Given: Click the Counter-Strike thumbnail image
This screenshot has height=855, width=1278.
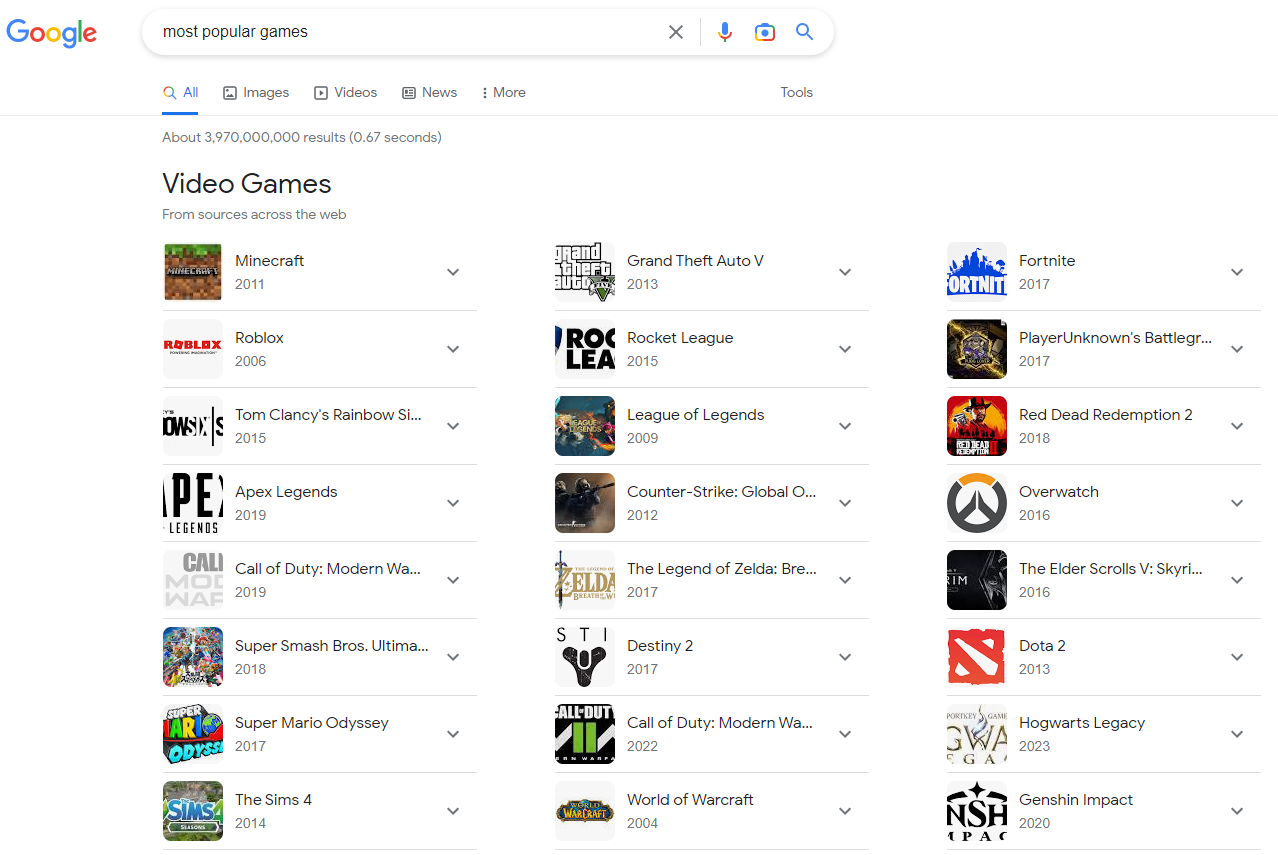Looking at the screenshot, I should point(585,503).
